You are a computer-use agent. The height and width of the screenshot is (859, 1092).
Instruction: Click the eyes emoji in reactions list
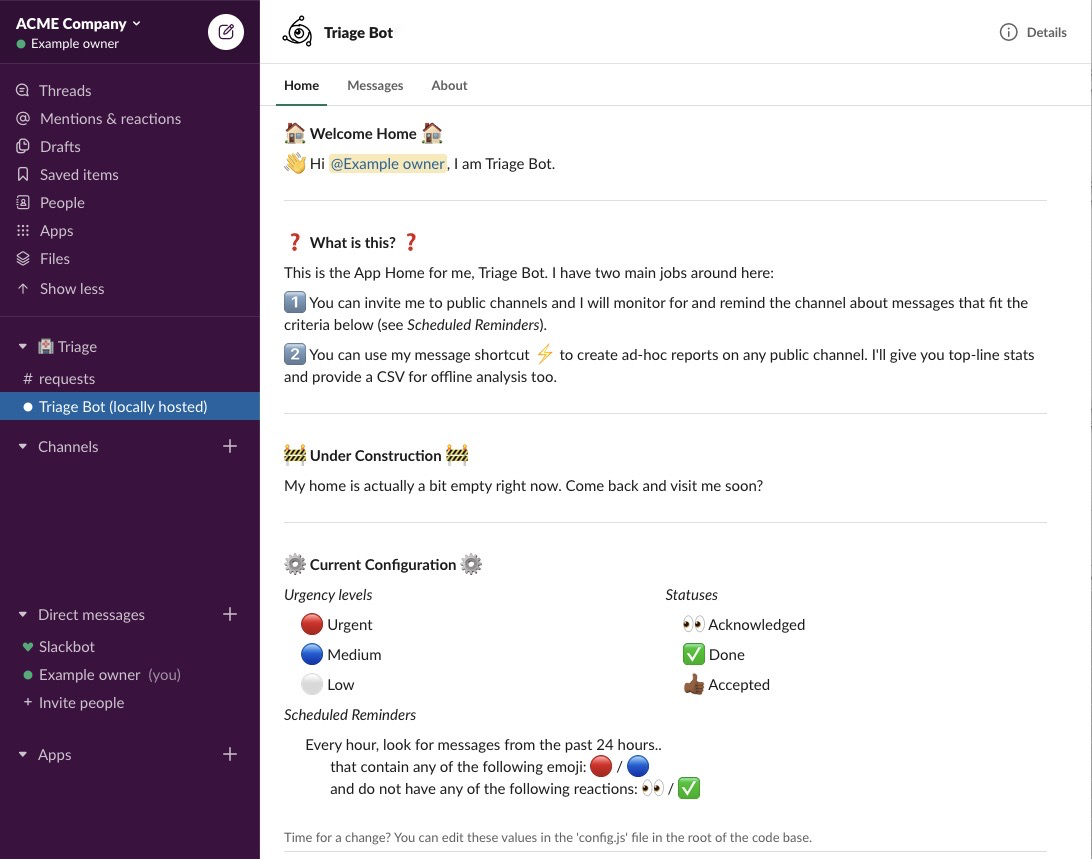tap(653, 788)
